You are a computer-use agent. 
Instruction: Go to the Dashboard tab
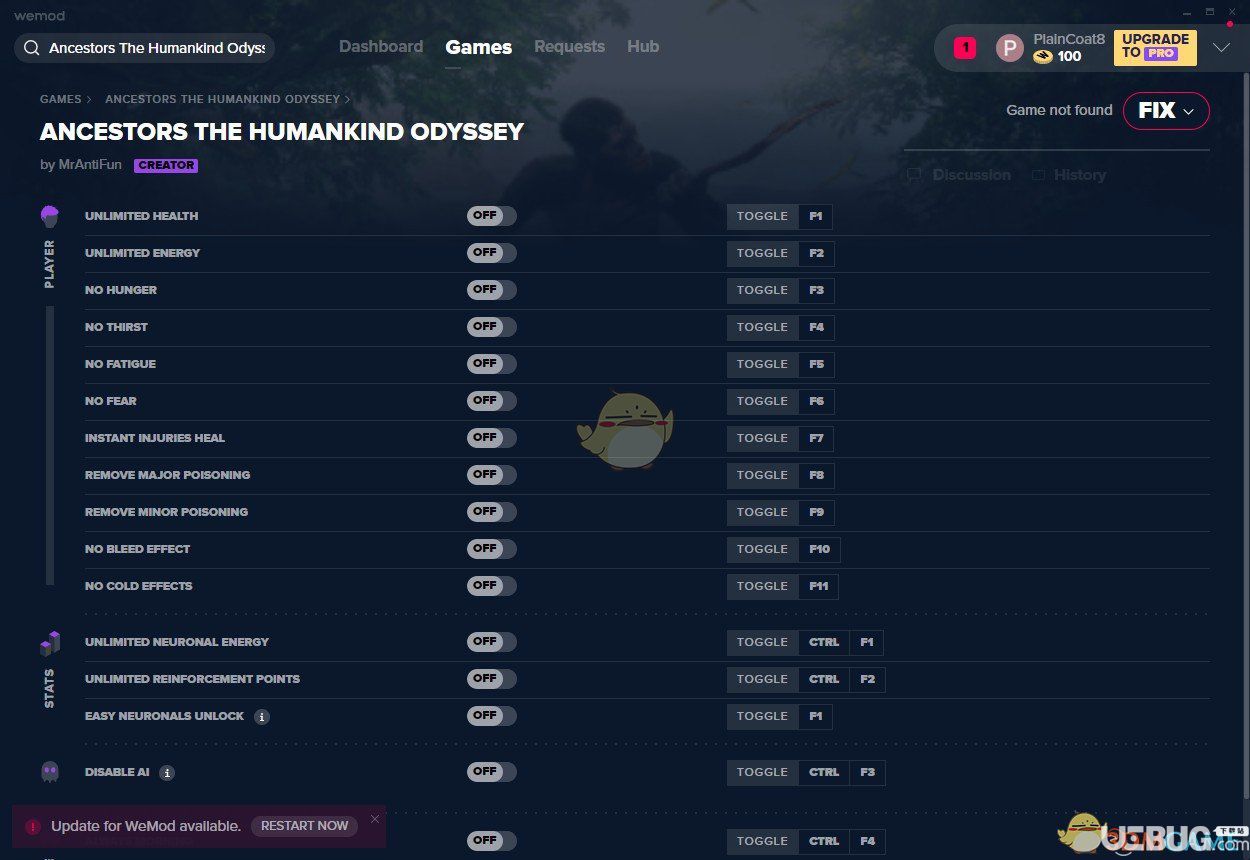(x=381, y=47)
